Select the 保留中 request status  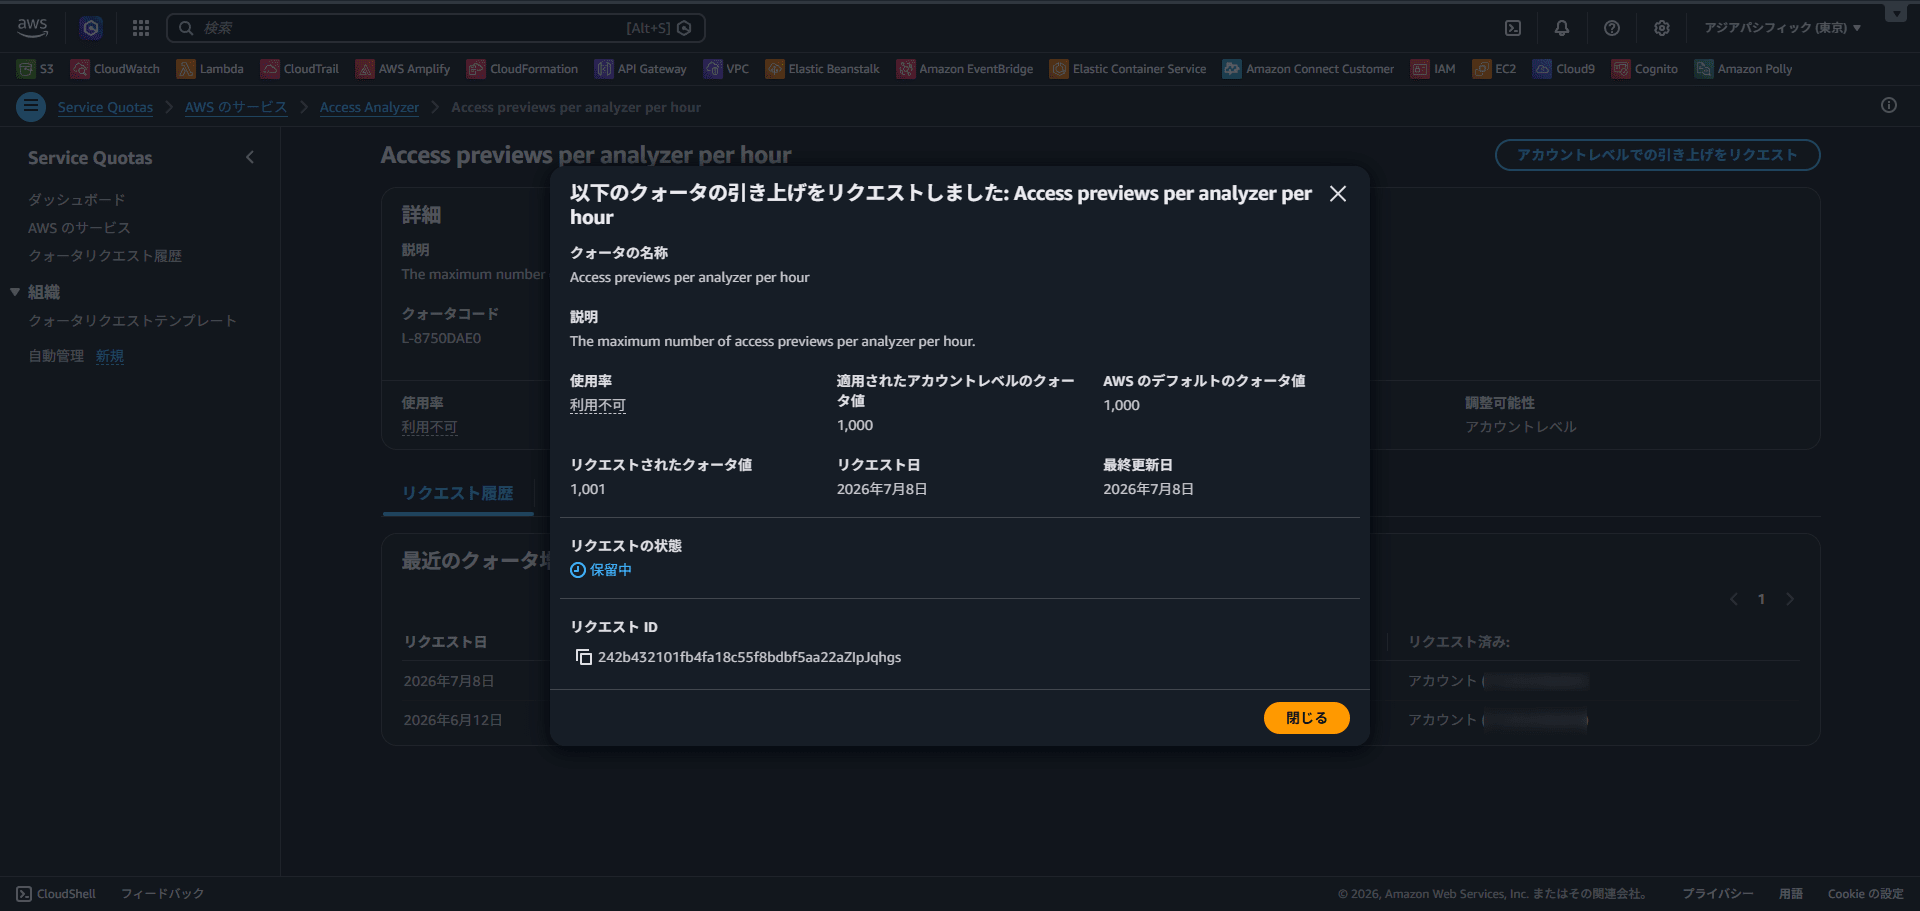tap(601, 570)
